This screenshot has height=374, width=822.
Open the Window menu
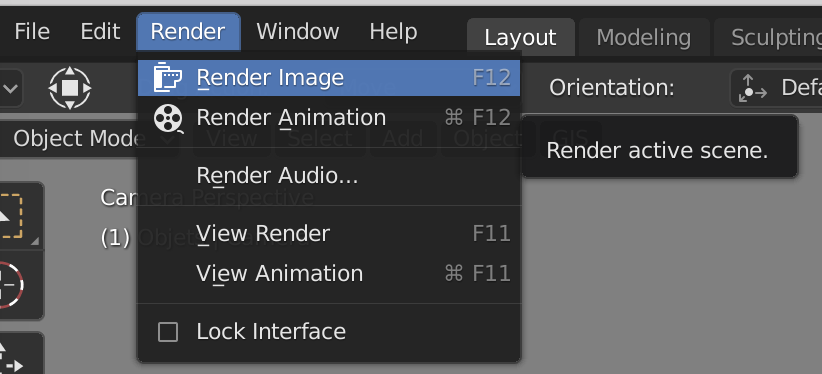click(x=298, y=32)
